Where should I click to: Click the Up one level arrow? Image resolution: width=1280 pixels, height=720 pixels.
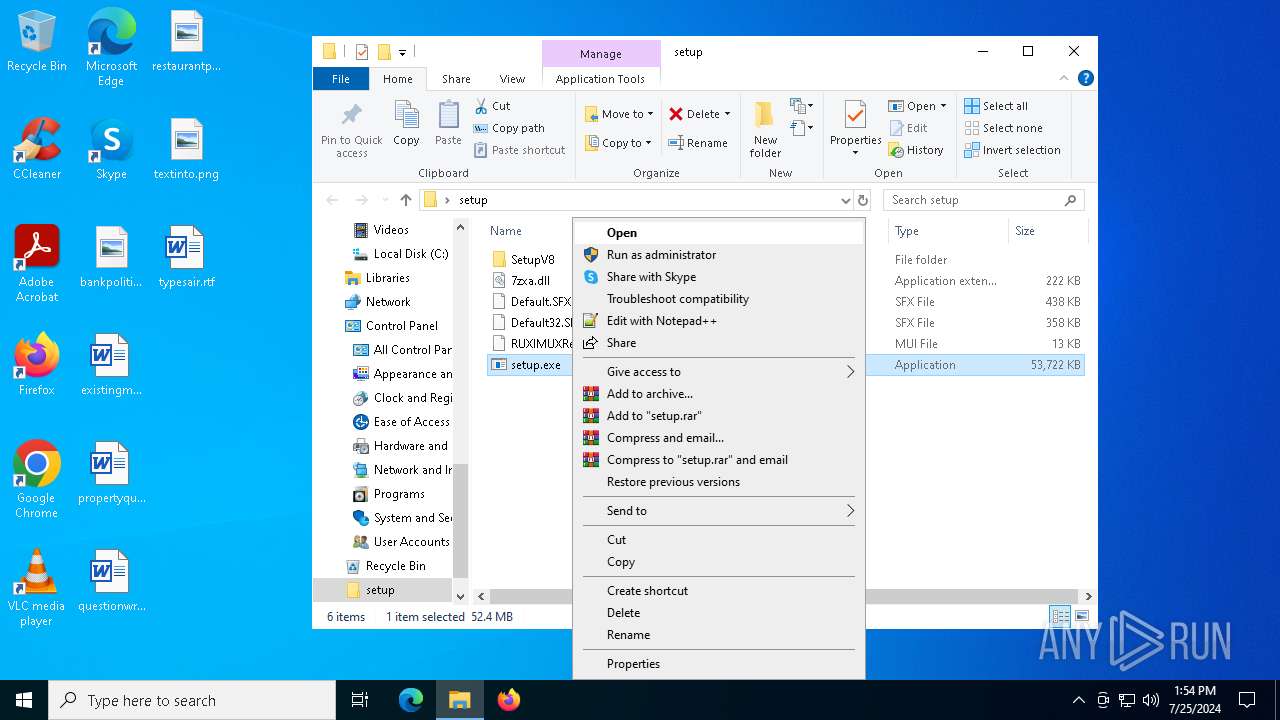(406, 200)
